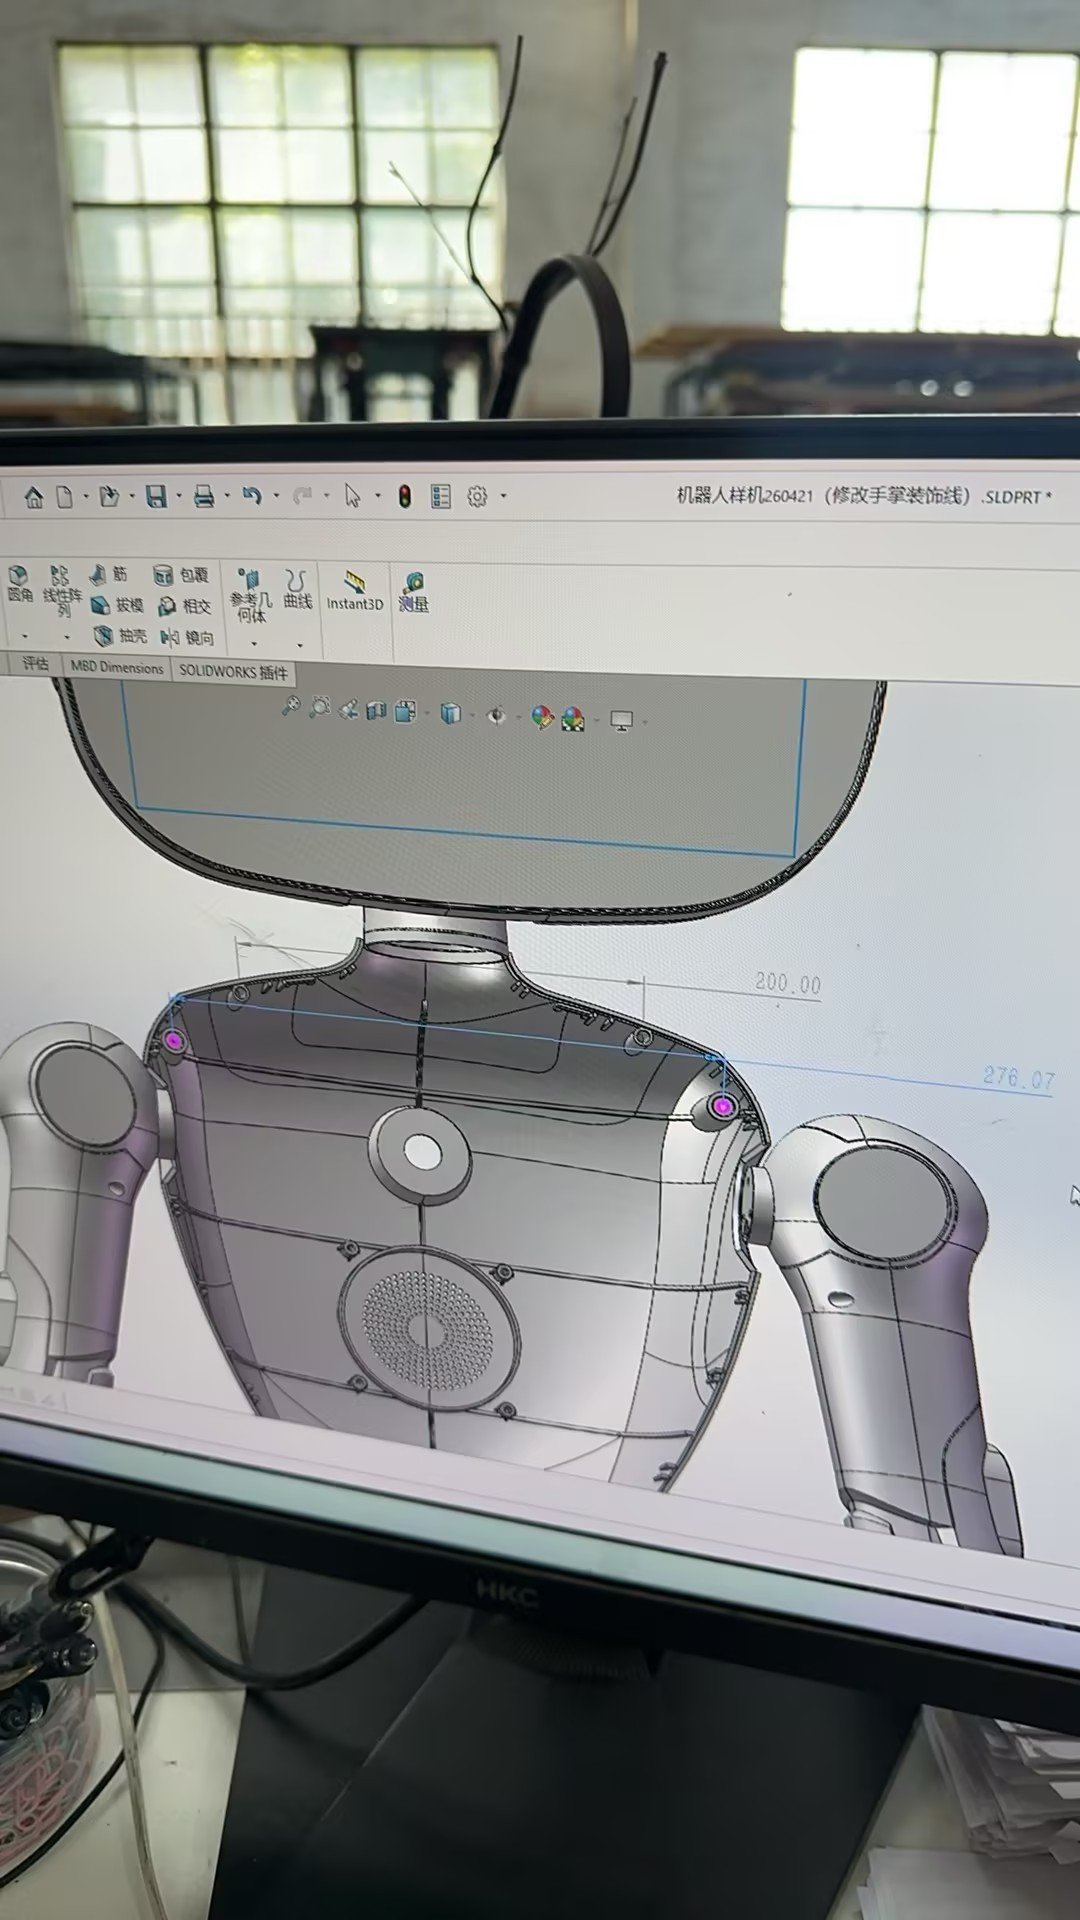1080x1920 pixels.
Task: Expand the Curves (曲线) dropdown arrow
Action: (x=300, y=644)
